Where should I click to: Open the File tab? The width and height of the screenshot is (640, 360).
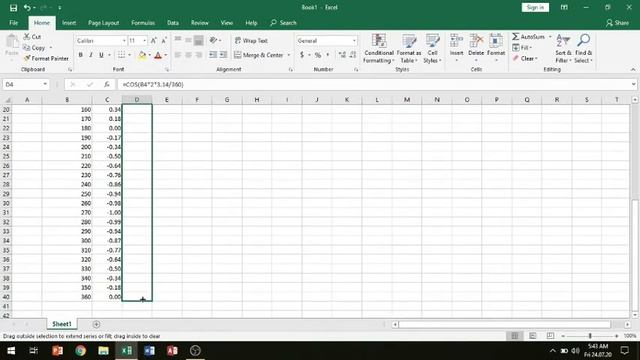point(13,23)
